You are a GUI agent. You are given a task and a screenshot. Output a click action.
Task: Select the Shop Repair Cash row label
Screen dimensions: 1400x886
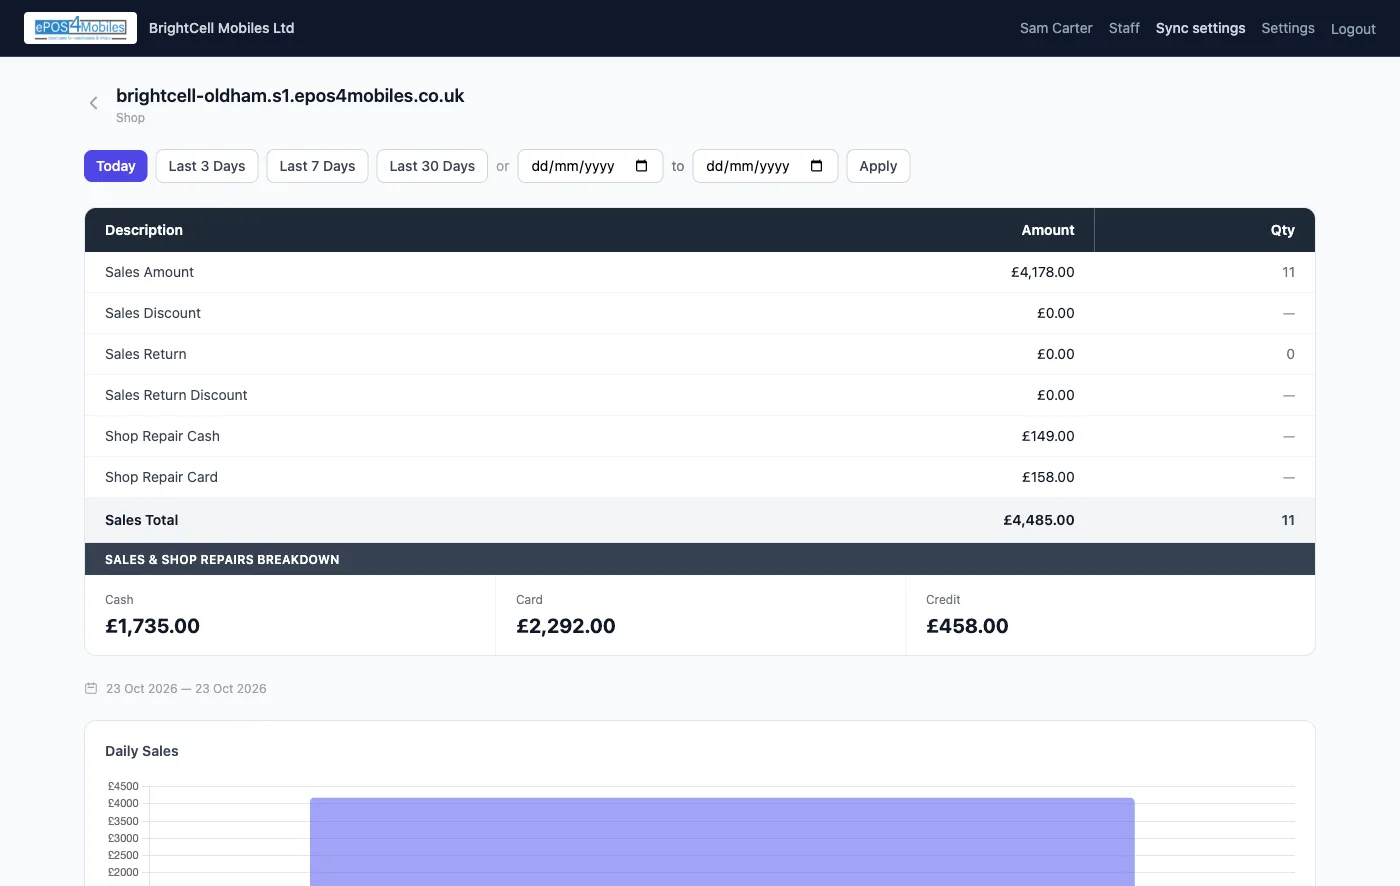click(162, 436)
